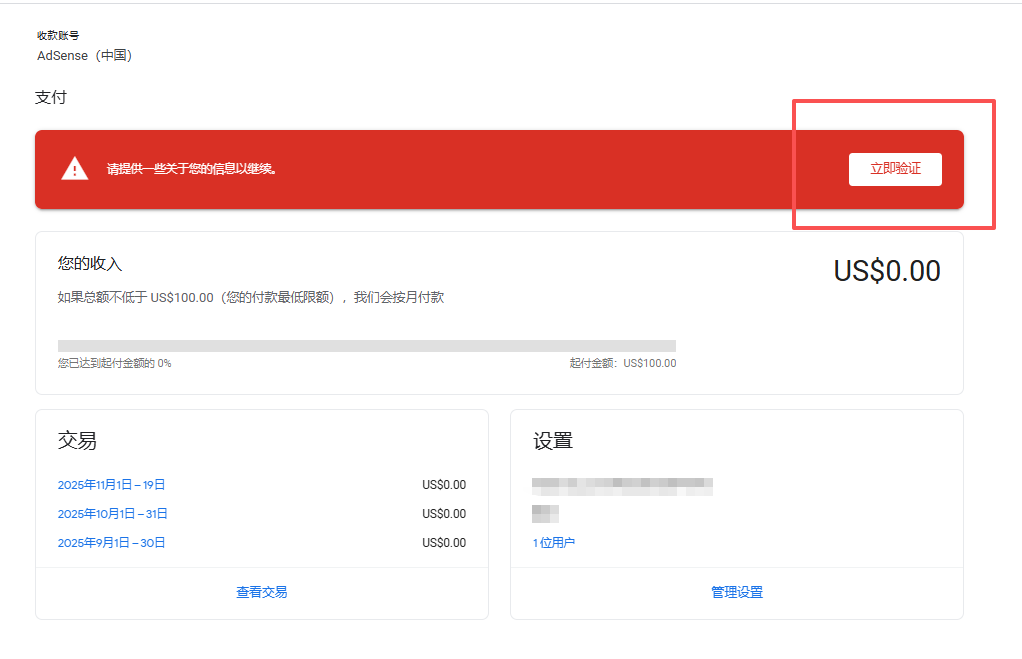The image size is (1022, 659).
Task: Click the 设置 settings section heading
Action: pyautogui.click(x=548, y=440)
